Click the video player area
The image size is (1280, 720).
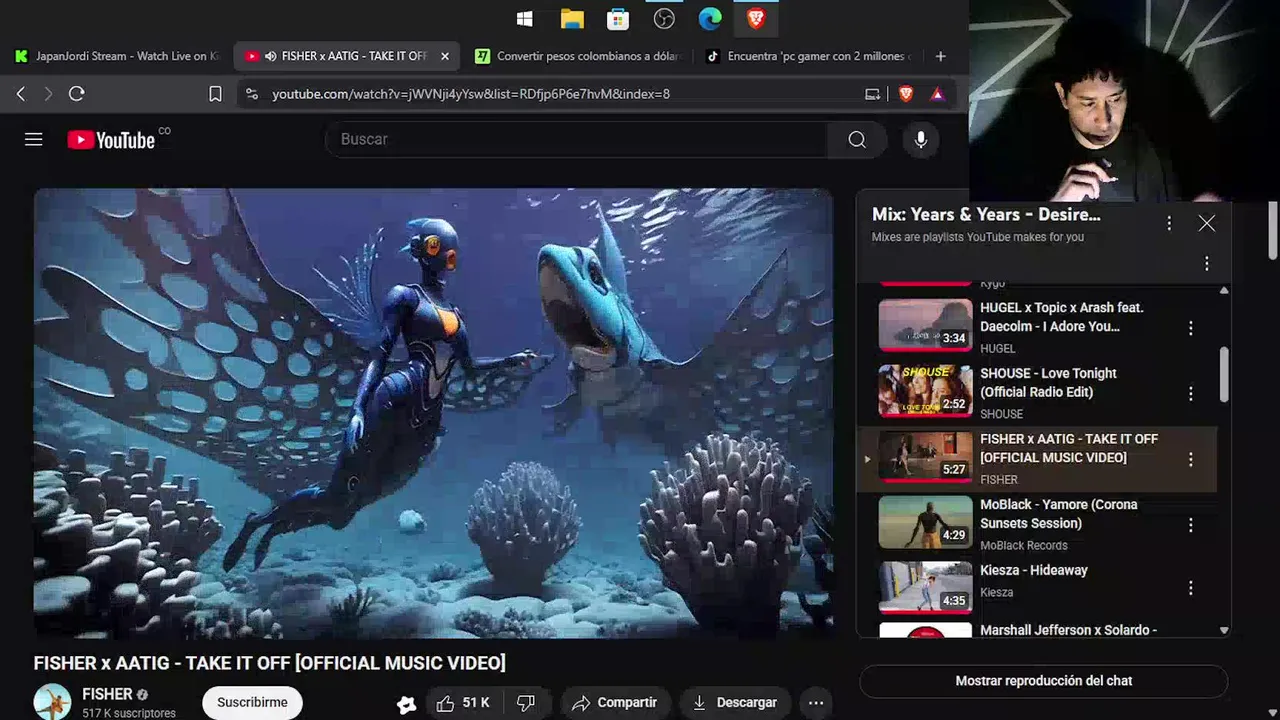(433, 413)
